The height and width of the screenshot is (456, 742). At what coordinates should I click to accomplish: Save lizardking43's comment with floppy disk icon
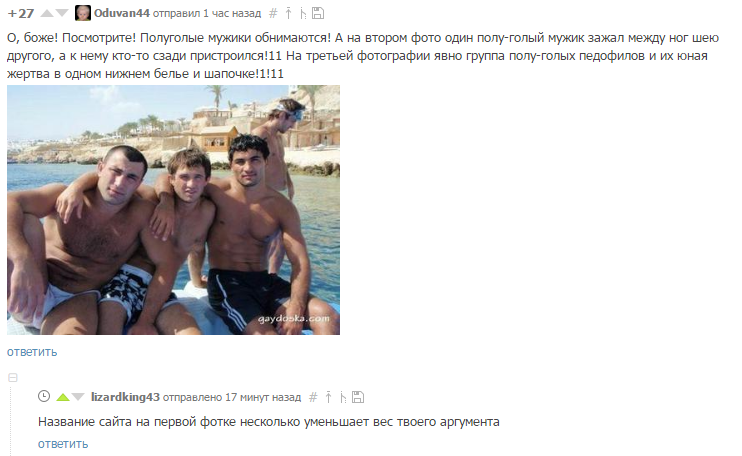pos(358,397)
